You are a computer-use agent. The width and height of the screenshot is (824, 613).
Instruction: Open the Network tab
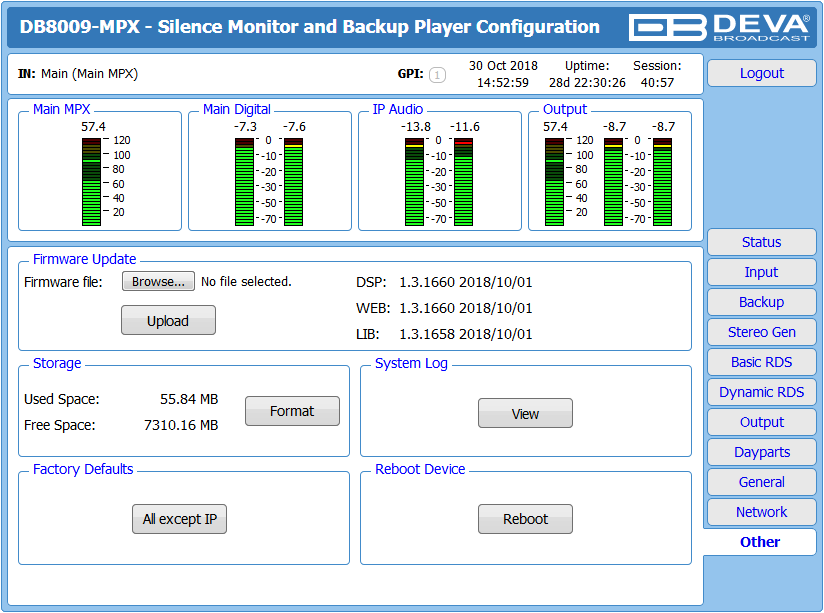click(761, 512)
